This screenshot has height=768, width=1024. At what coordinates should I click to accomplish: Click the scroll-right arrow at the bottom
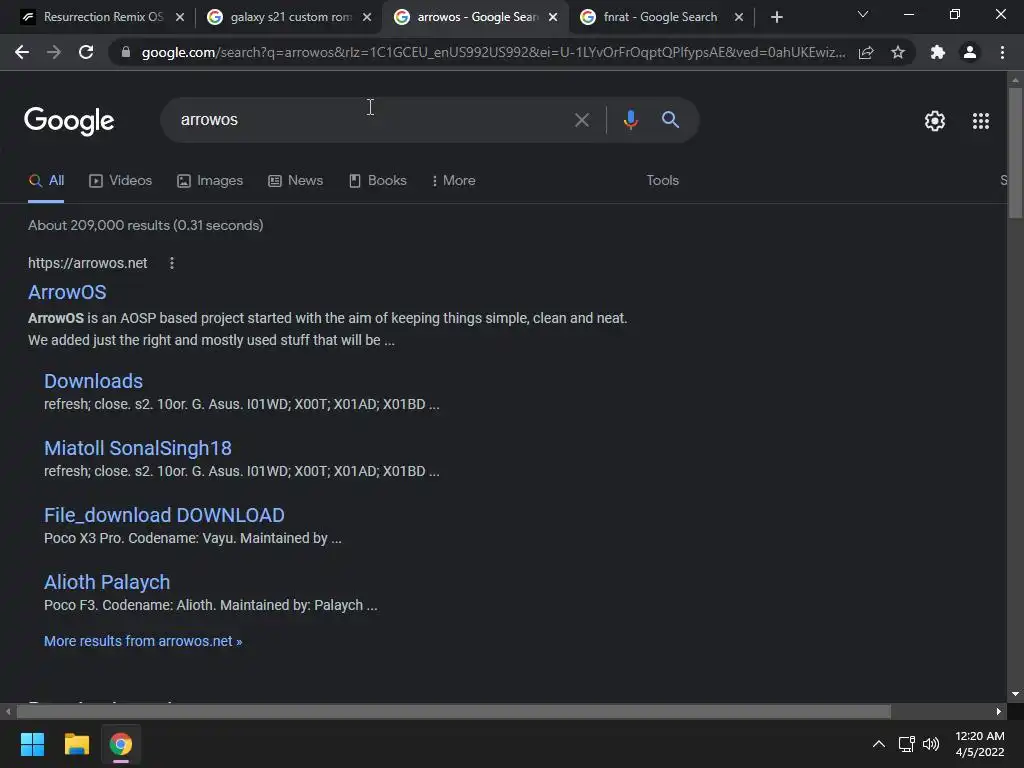999,711
